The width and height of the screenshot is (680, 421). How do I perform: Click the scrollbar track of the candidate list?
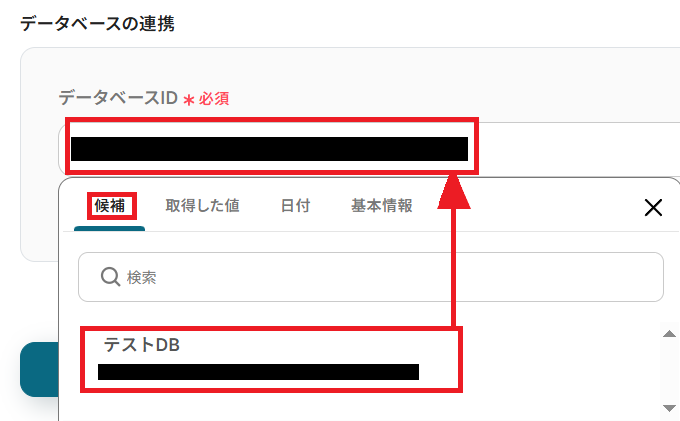click(669, 371)
